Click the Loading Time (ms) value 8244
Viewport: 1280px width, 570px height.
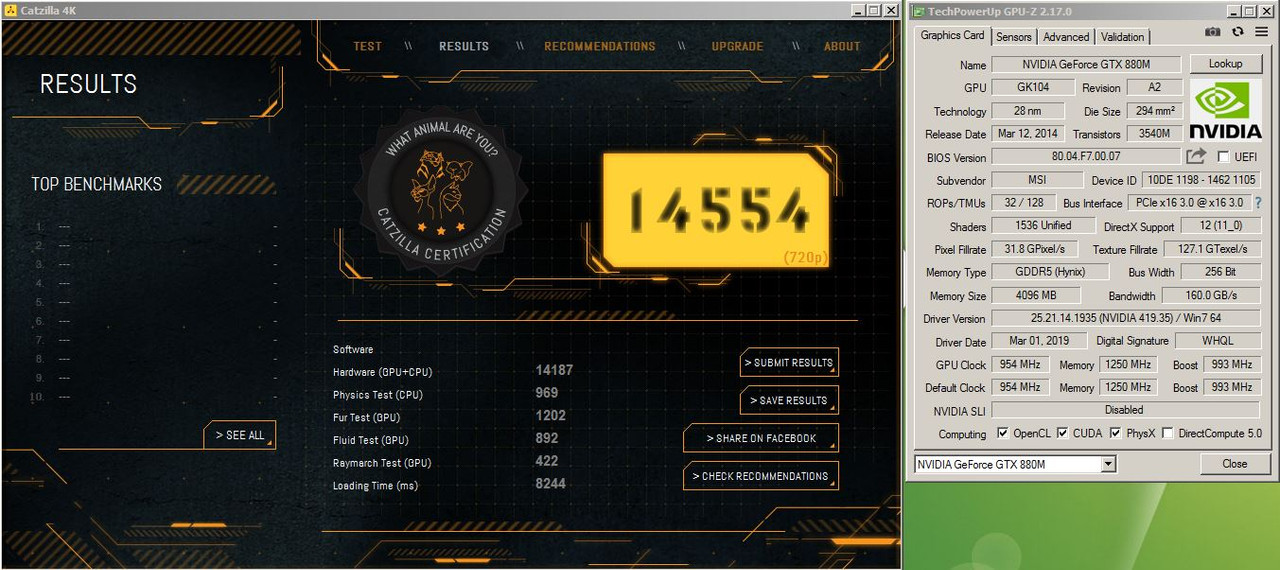coord(550,484)
